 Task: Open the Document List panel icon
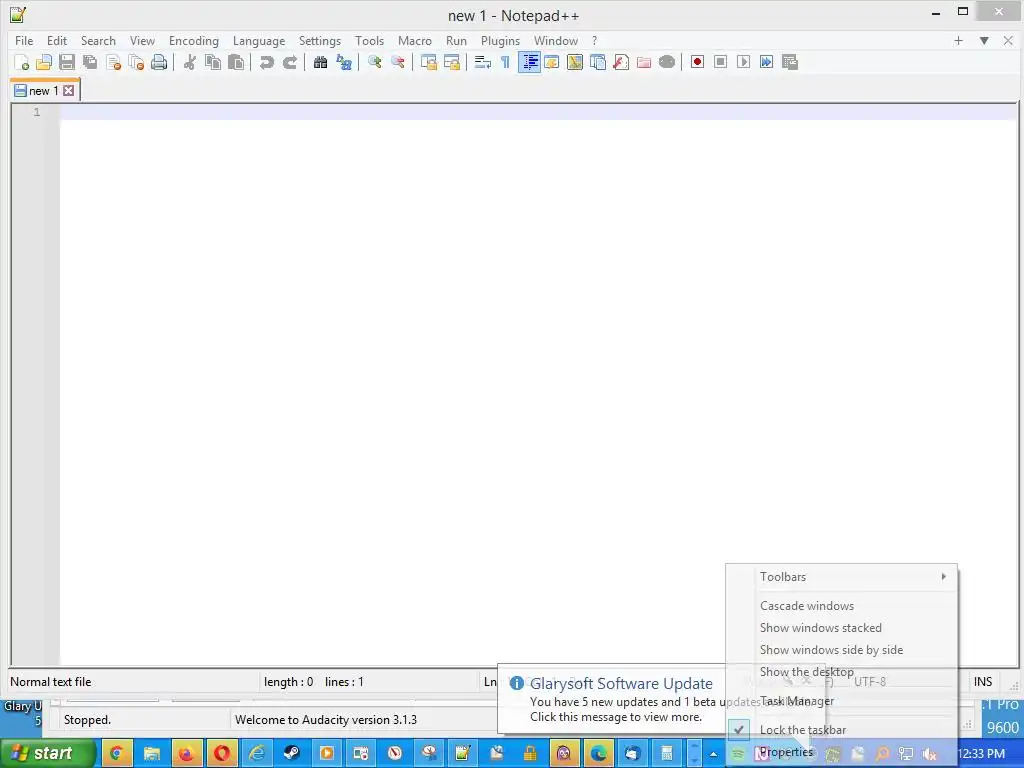[x=598, y=62]
